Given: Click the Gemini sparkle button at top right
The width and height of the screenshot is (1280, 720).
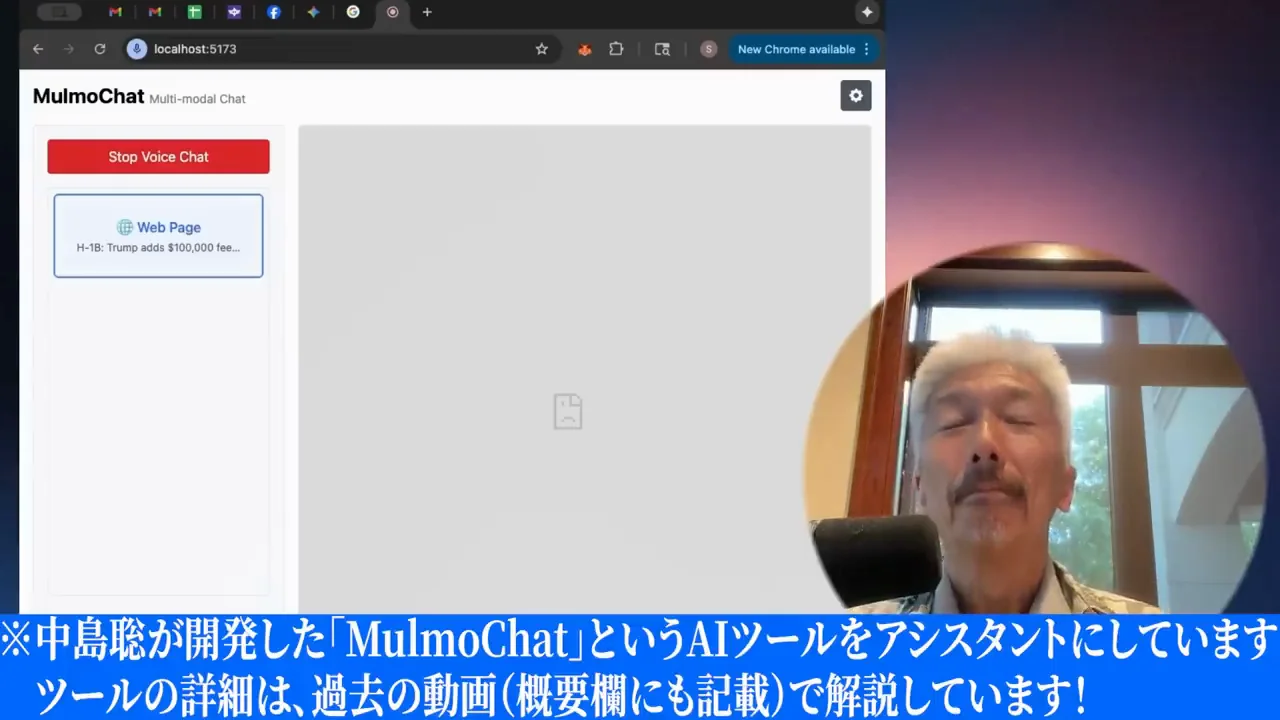Looking at the screenshot, I should (x=867, y=12).
